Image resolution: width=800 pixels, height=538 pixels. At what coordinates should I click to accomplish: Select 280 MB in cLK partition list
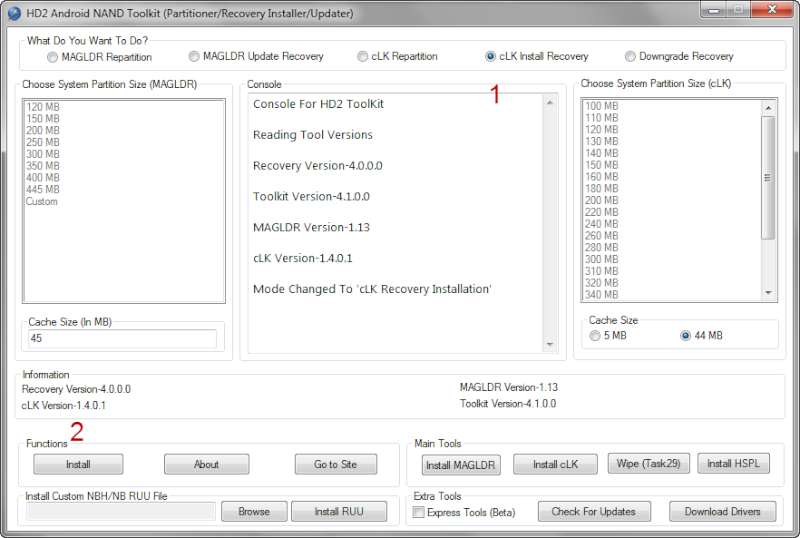pos(602,247)
